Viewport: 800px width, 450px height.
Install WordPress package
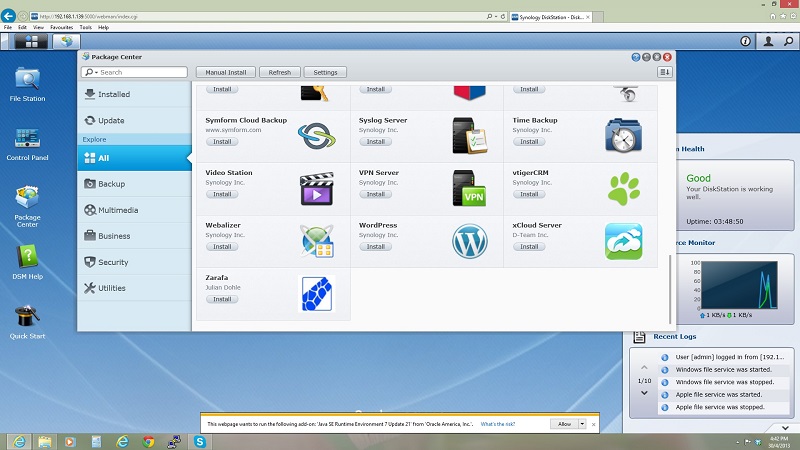[376, 246]
